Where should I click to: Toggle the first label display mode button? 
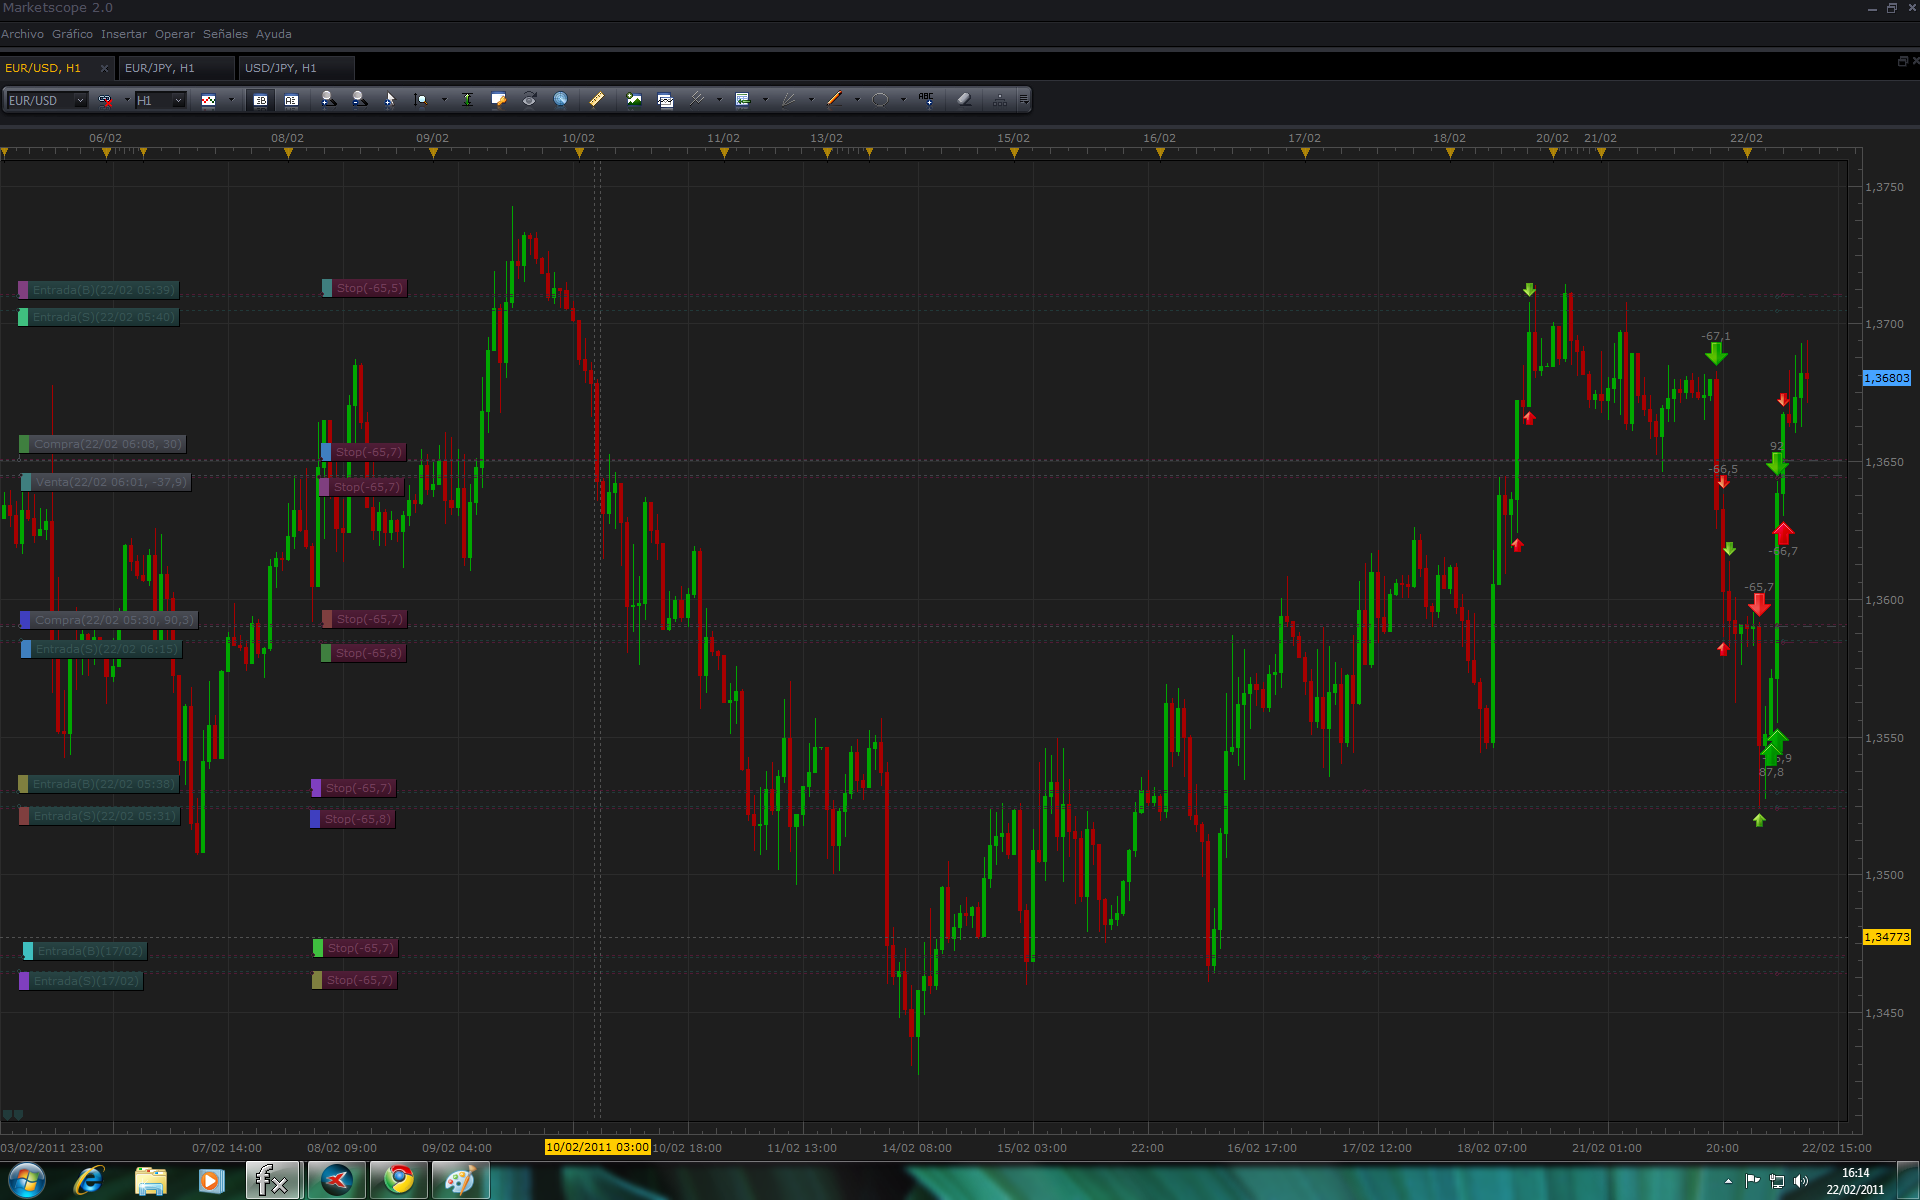coord(260,100)
